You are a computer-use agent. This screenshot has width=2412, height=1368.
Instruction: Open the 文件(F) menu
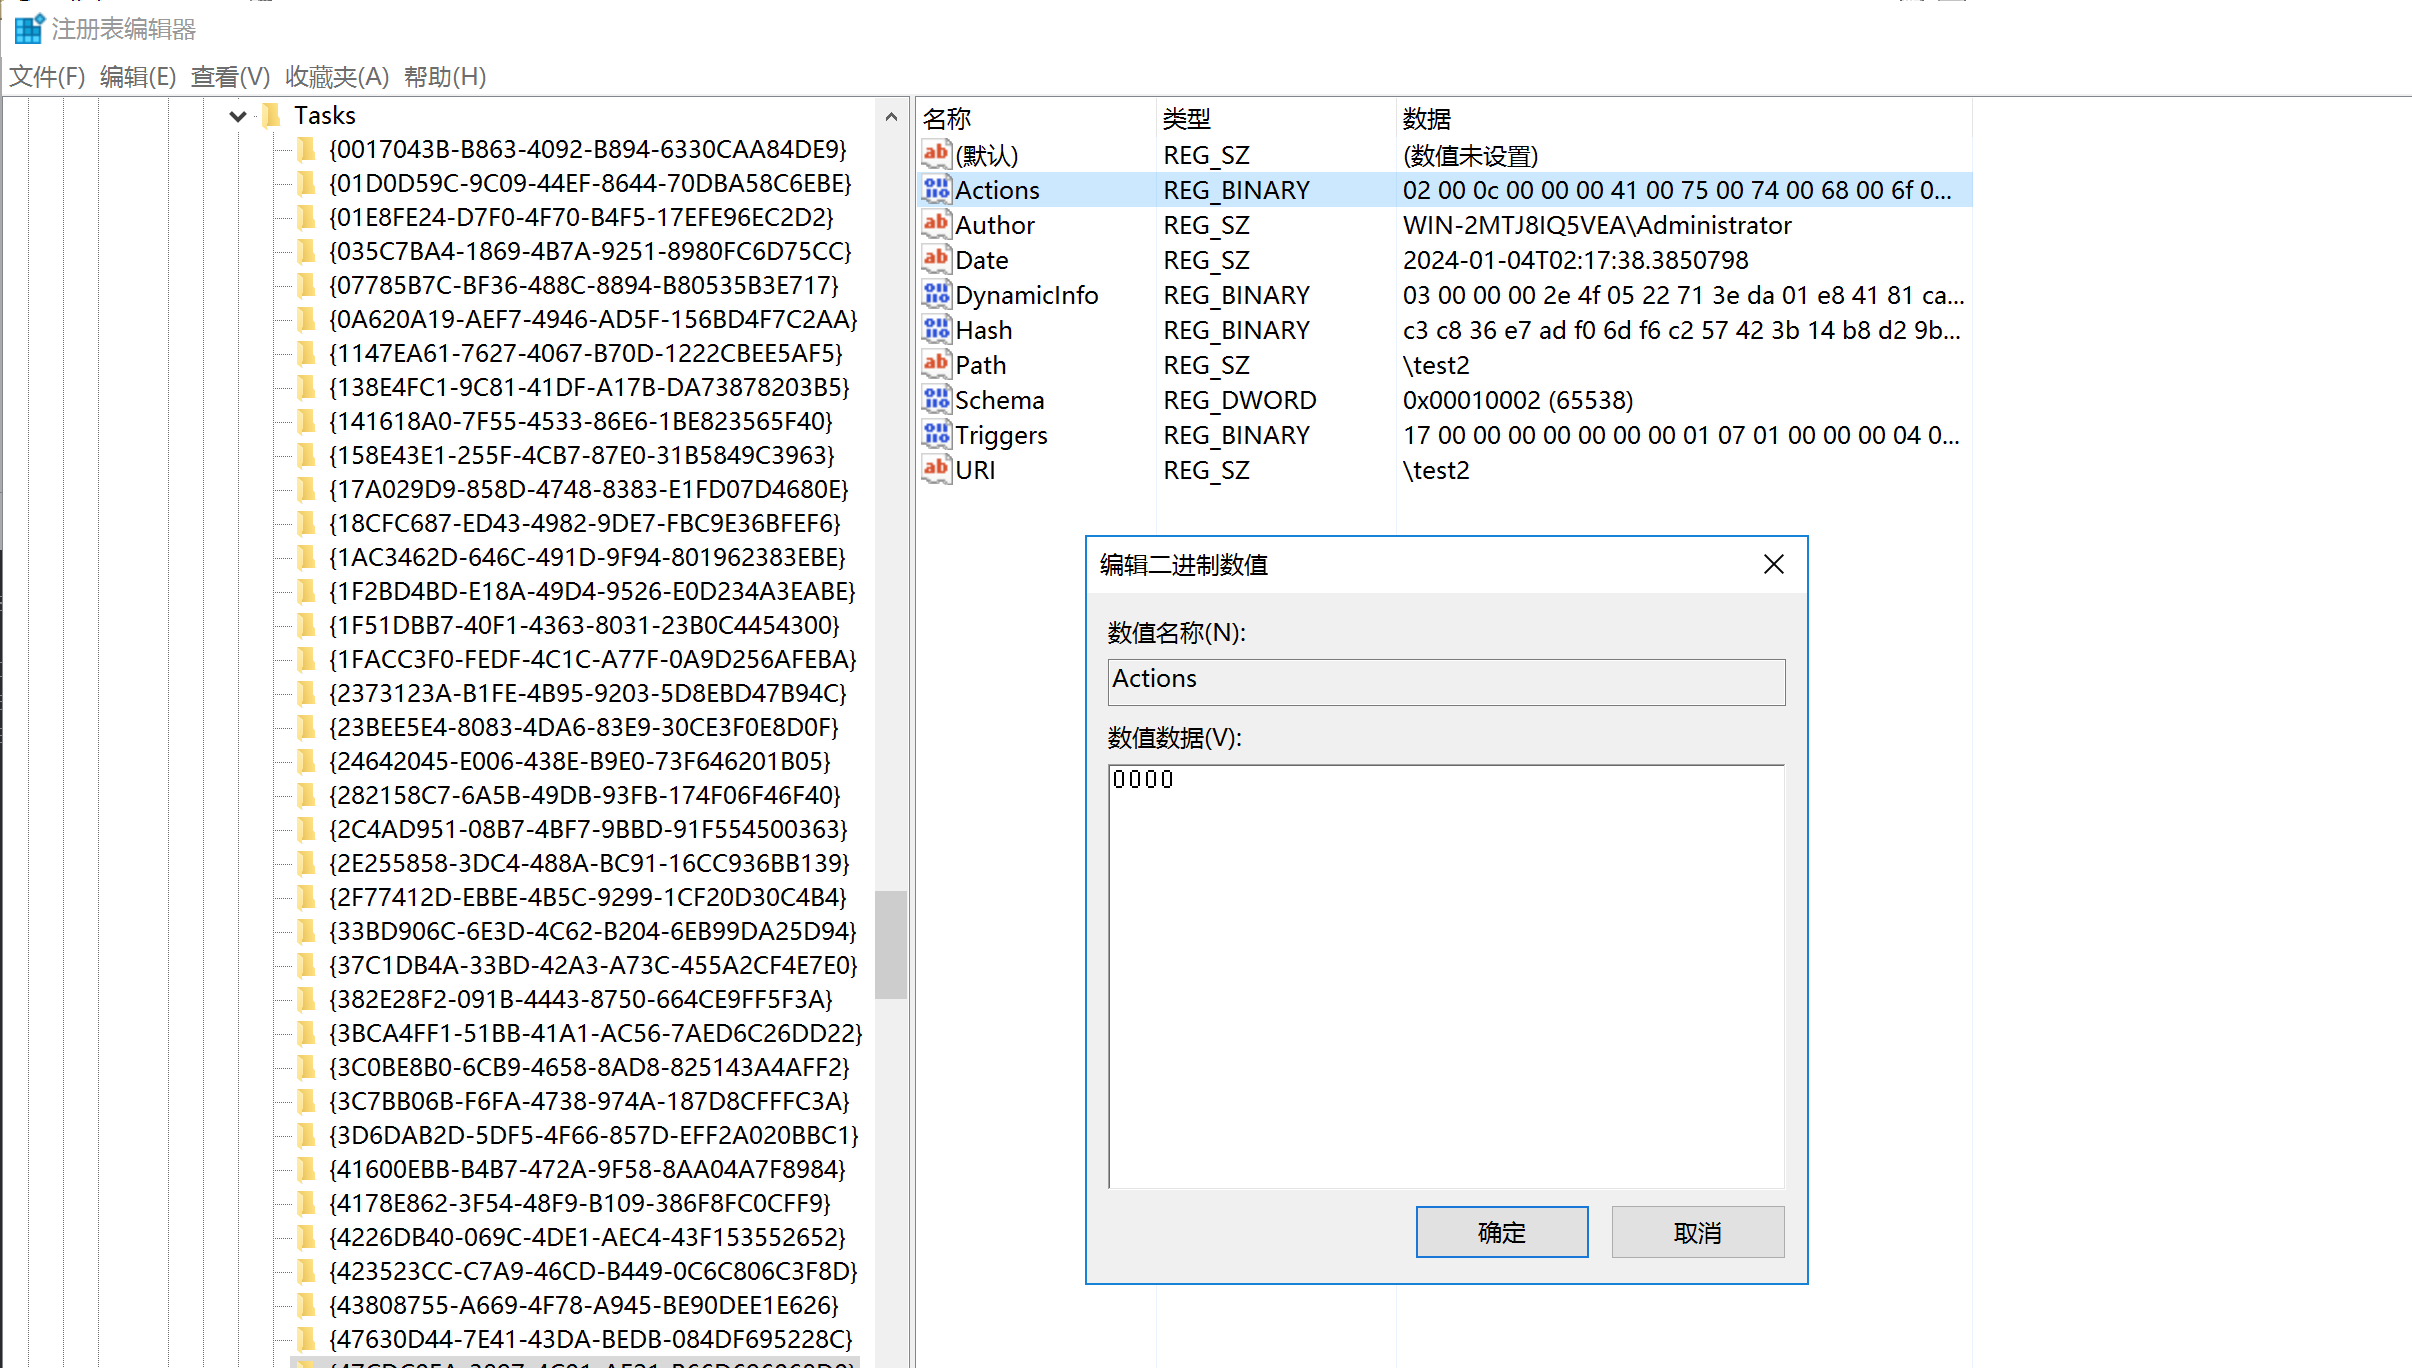47,77
